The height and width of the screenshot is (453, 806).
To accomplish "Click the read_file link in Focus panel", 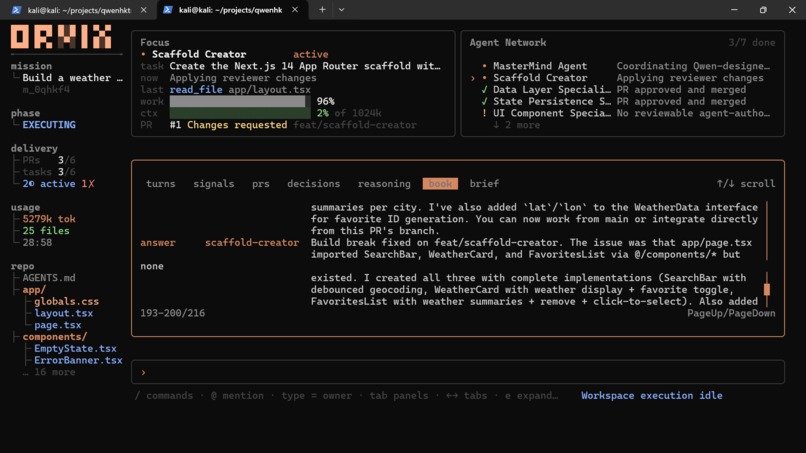I will tap(196, 89).
